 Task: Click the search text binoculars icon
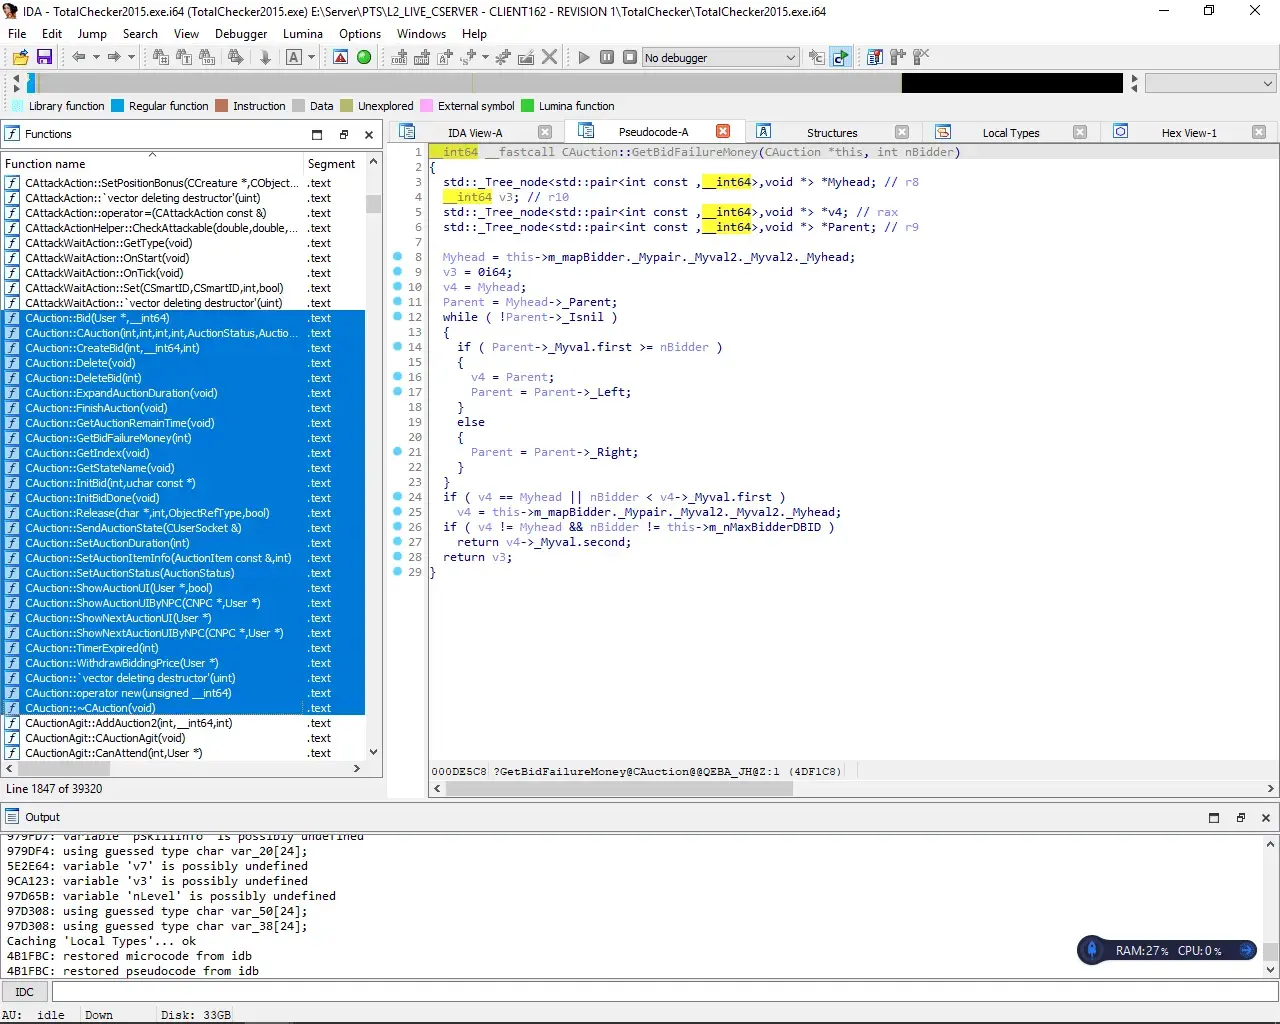[x=184, y=57]
